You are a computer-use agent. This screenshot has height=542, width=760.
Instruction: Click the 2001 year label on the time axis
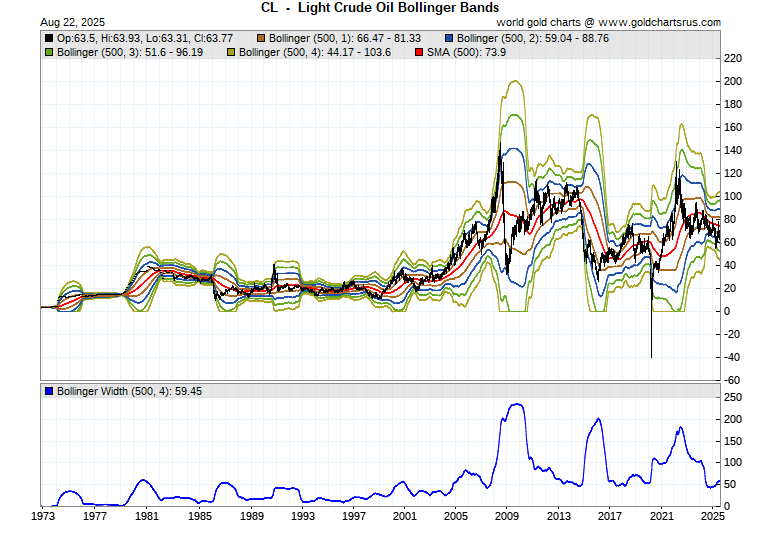pyautogui.click(x=405, y=516)
